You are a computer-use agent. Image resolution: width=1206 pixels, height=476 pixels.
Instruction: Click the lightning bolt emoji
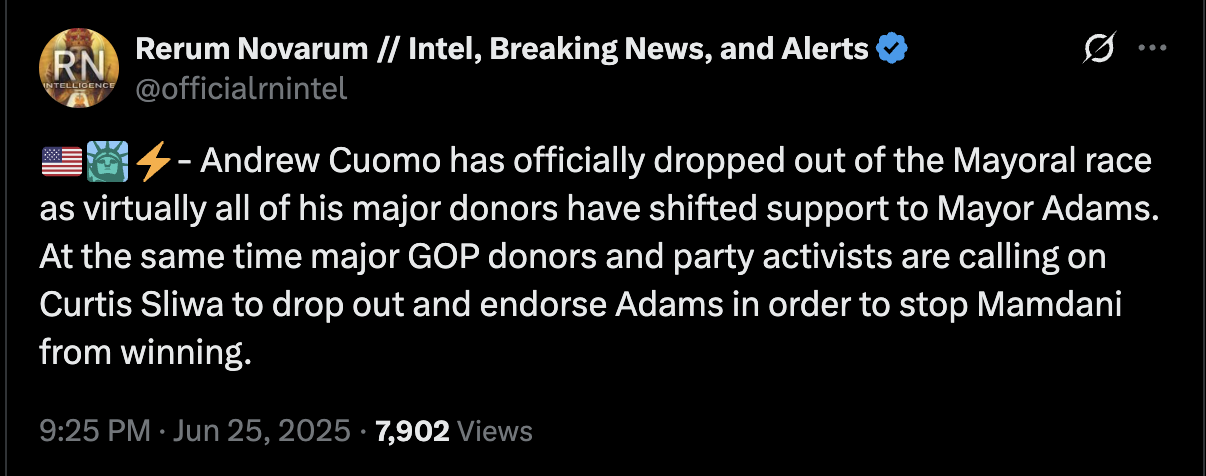point(151,160)
